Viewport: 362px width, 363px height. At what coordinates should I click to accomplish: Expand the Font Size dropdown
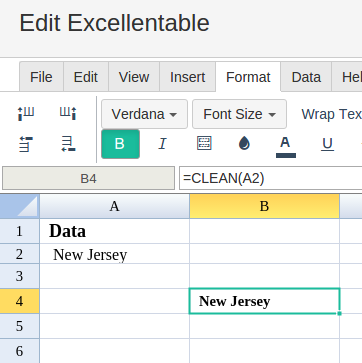click(239, 114)
